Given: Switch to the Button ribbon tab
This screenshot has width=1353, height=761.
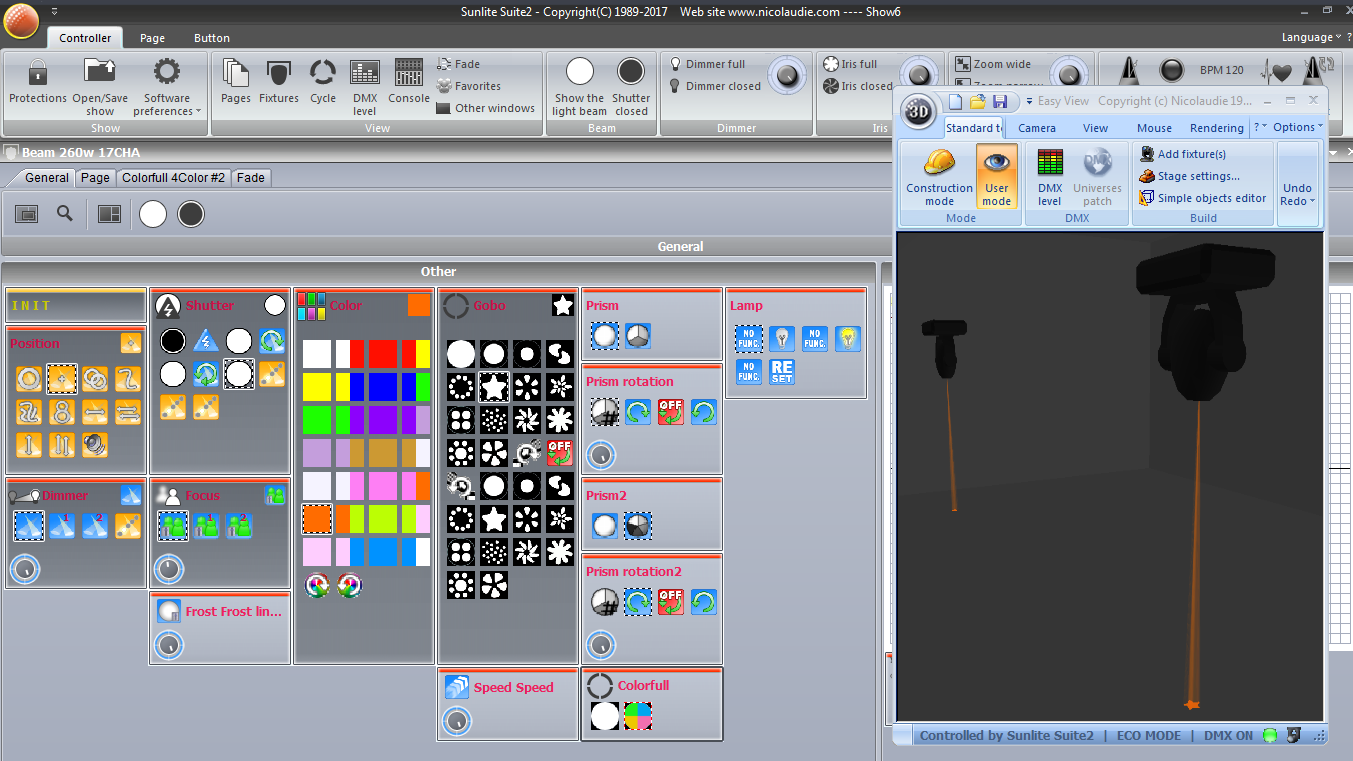Looking at the screenshot, I should (x=212, y=38).
